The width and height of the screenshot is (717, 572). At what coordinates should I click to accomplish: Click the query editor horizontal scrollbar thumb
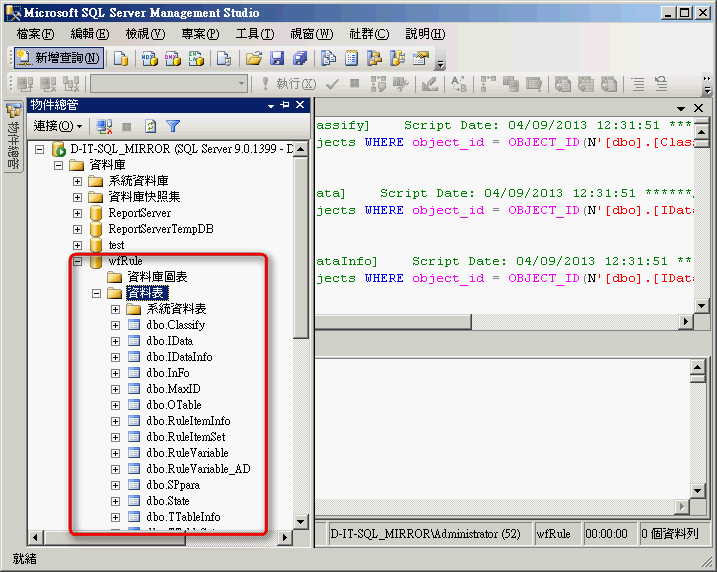pyautogui.click(x=393, y=322)
